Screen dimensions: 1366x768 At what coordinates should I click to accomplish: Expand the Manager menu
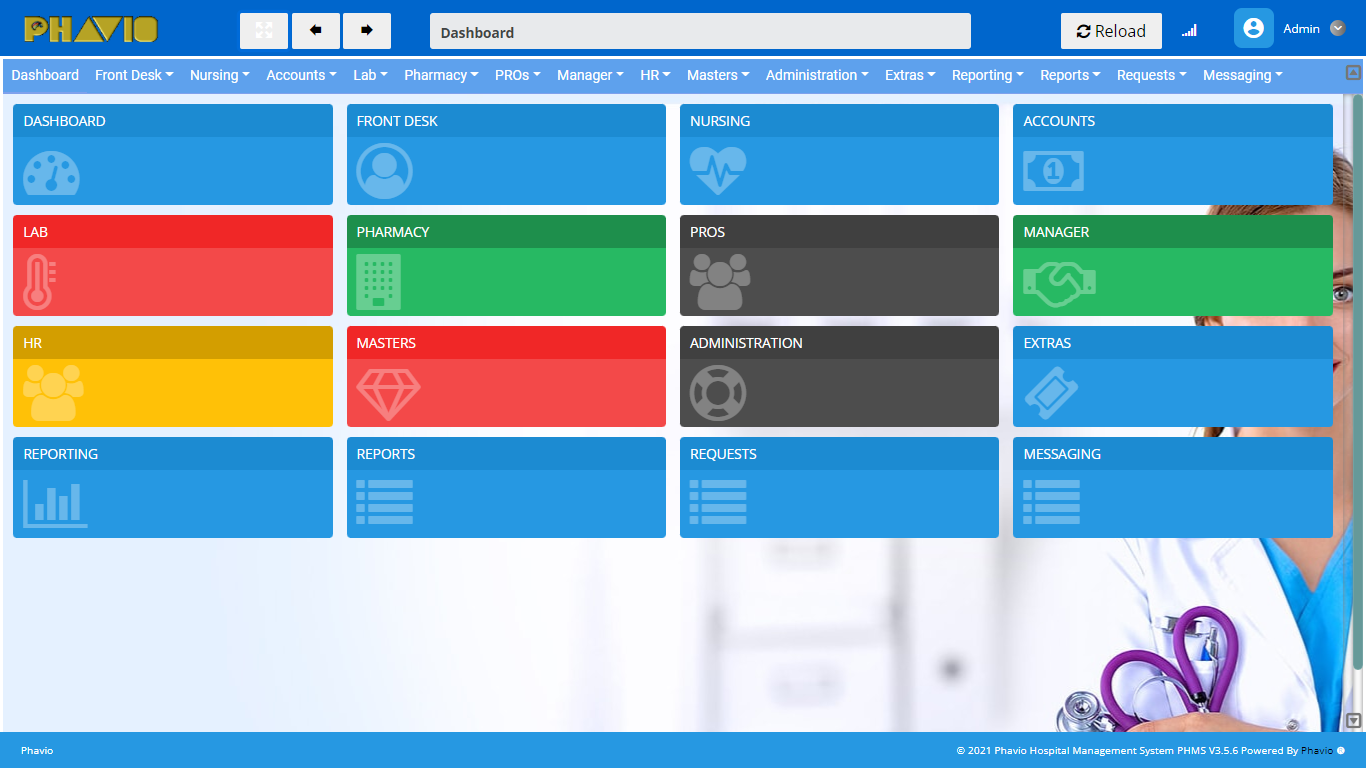click(590, 75)
